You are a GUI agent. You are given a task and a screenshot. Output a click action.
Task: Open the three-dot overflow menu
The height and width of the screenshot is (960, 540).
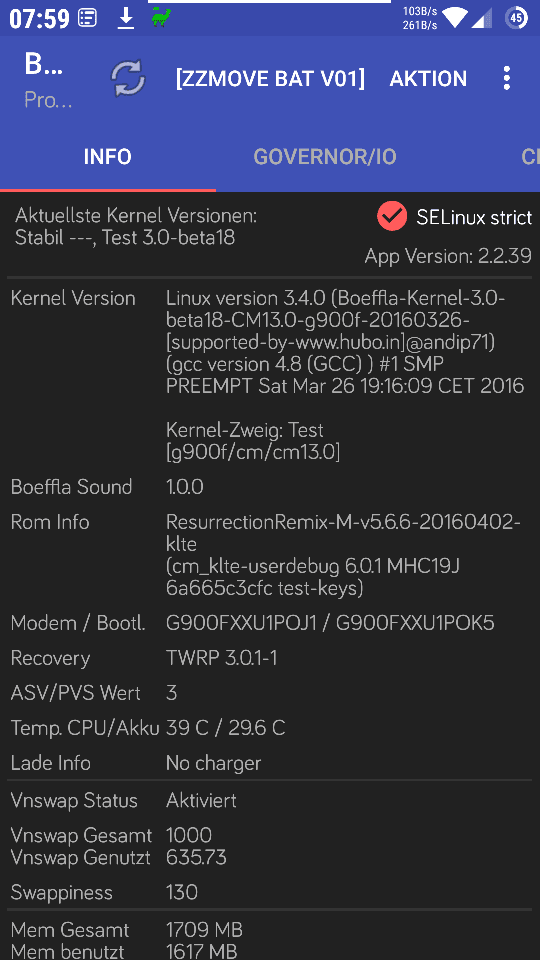click(506, 78)
